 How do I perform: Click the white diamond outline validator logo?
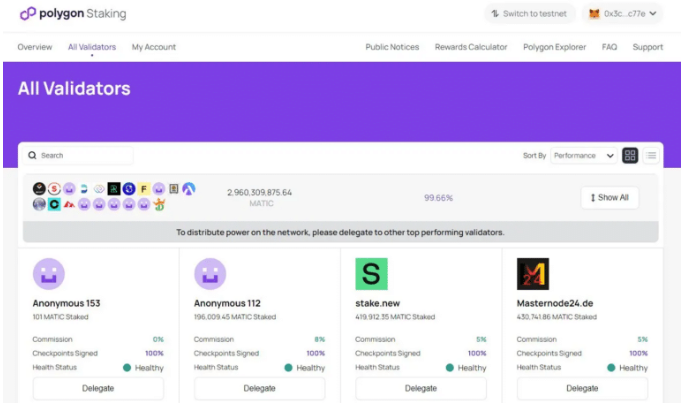[x=99, y=189]
